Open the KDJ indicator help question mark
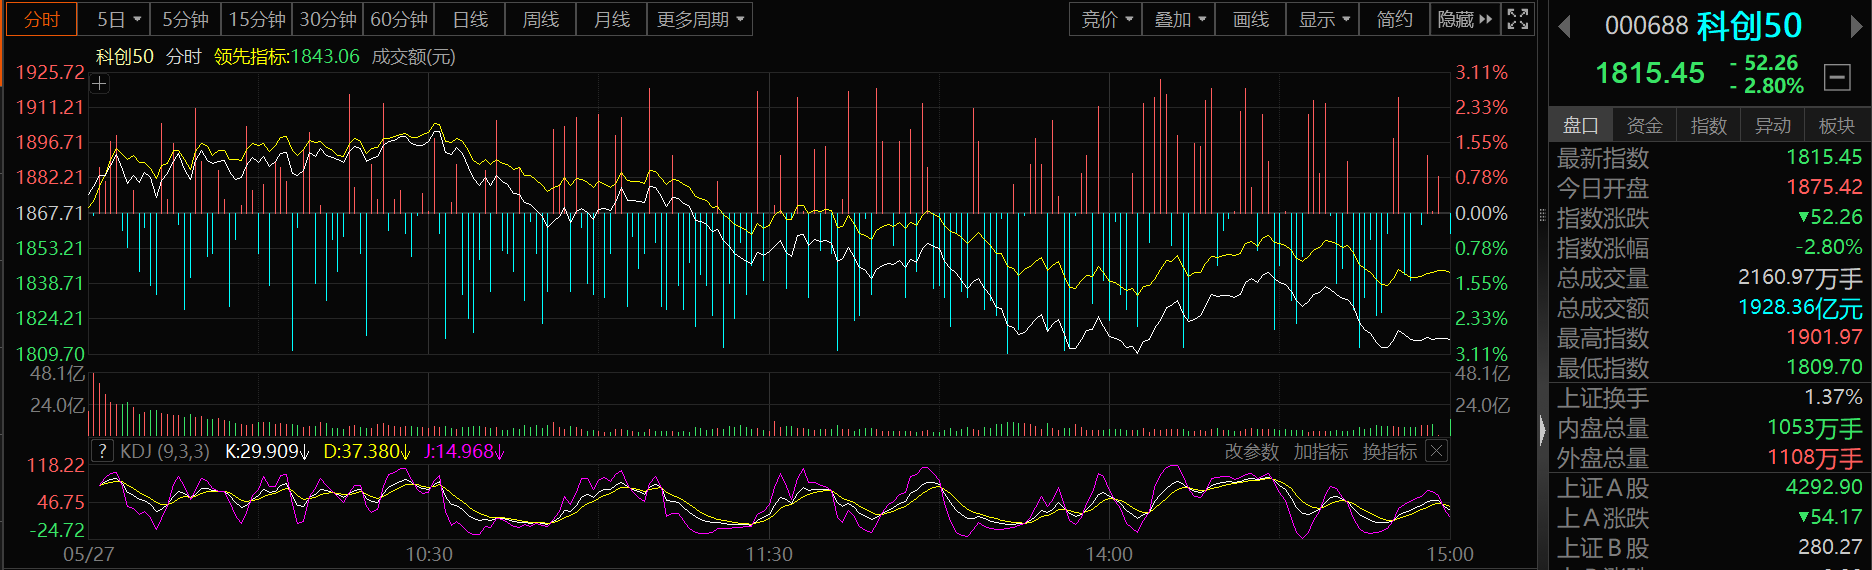 coord(101,451)
